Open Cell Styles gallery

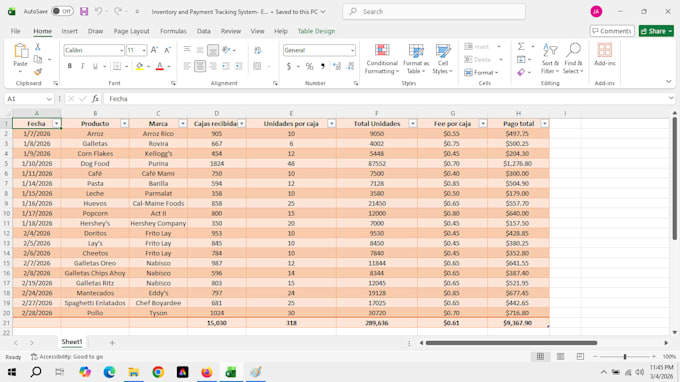pyautogui.click(x=443, y=59)
